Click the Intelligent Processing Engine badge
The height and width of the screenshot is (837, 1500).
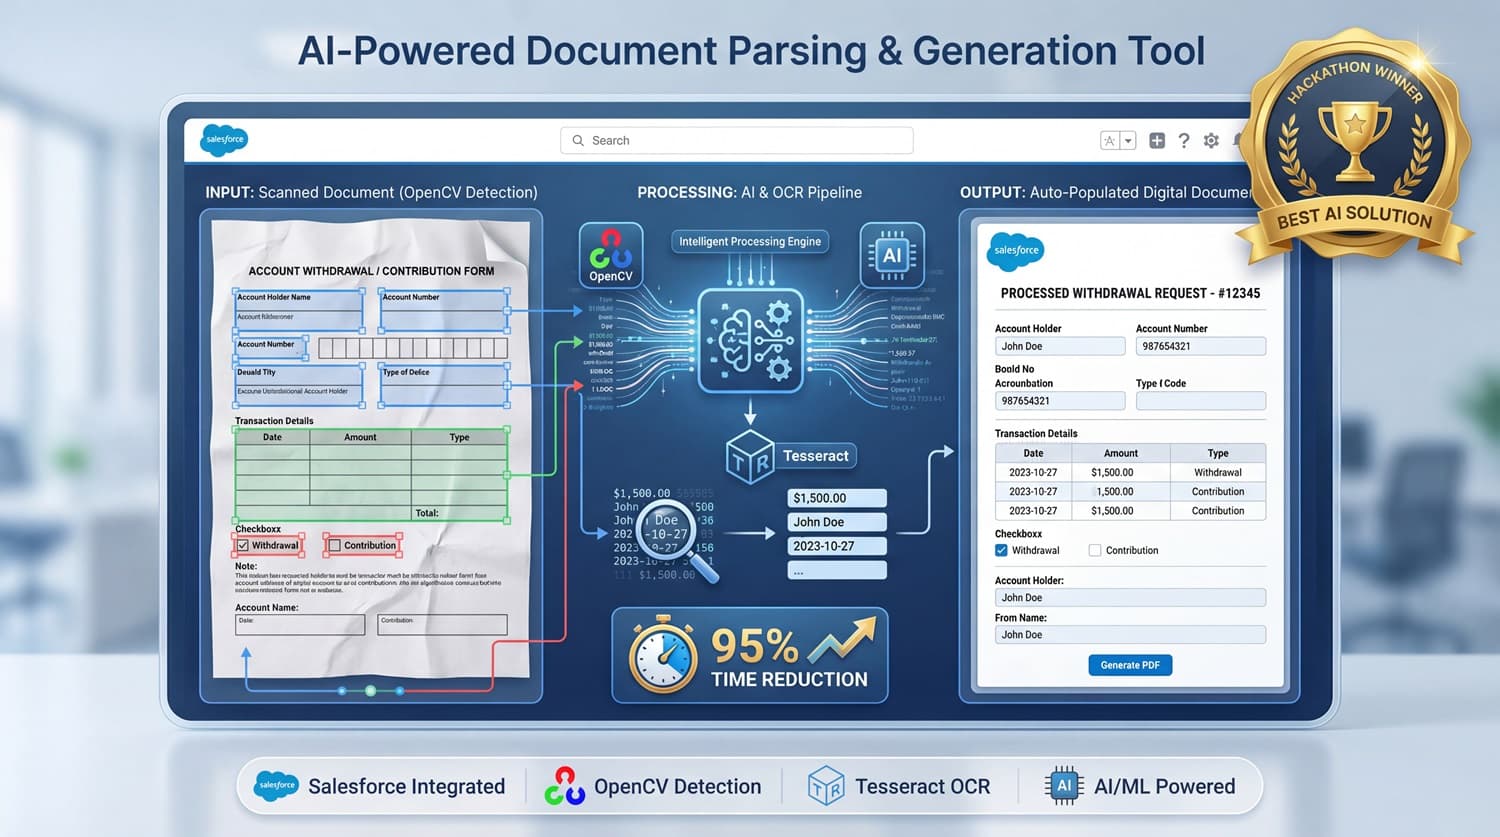(749, 241)
